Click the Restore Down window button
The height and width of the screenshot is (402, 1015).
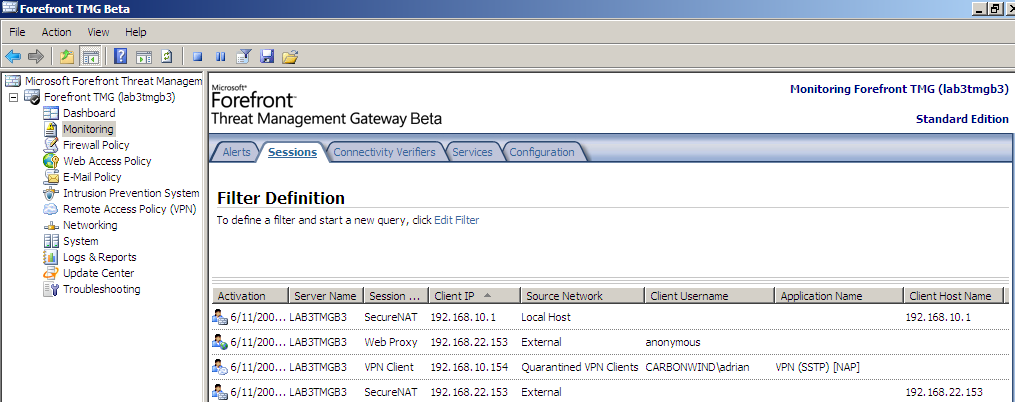(x=994, y=8)
